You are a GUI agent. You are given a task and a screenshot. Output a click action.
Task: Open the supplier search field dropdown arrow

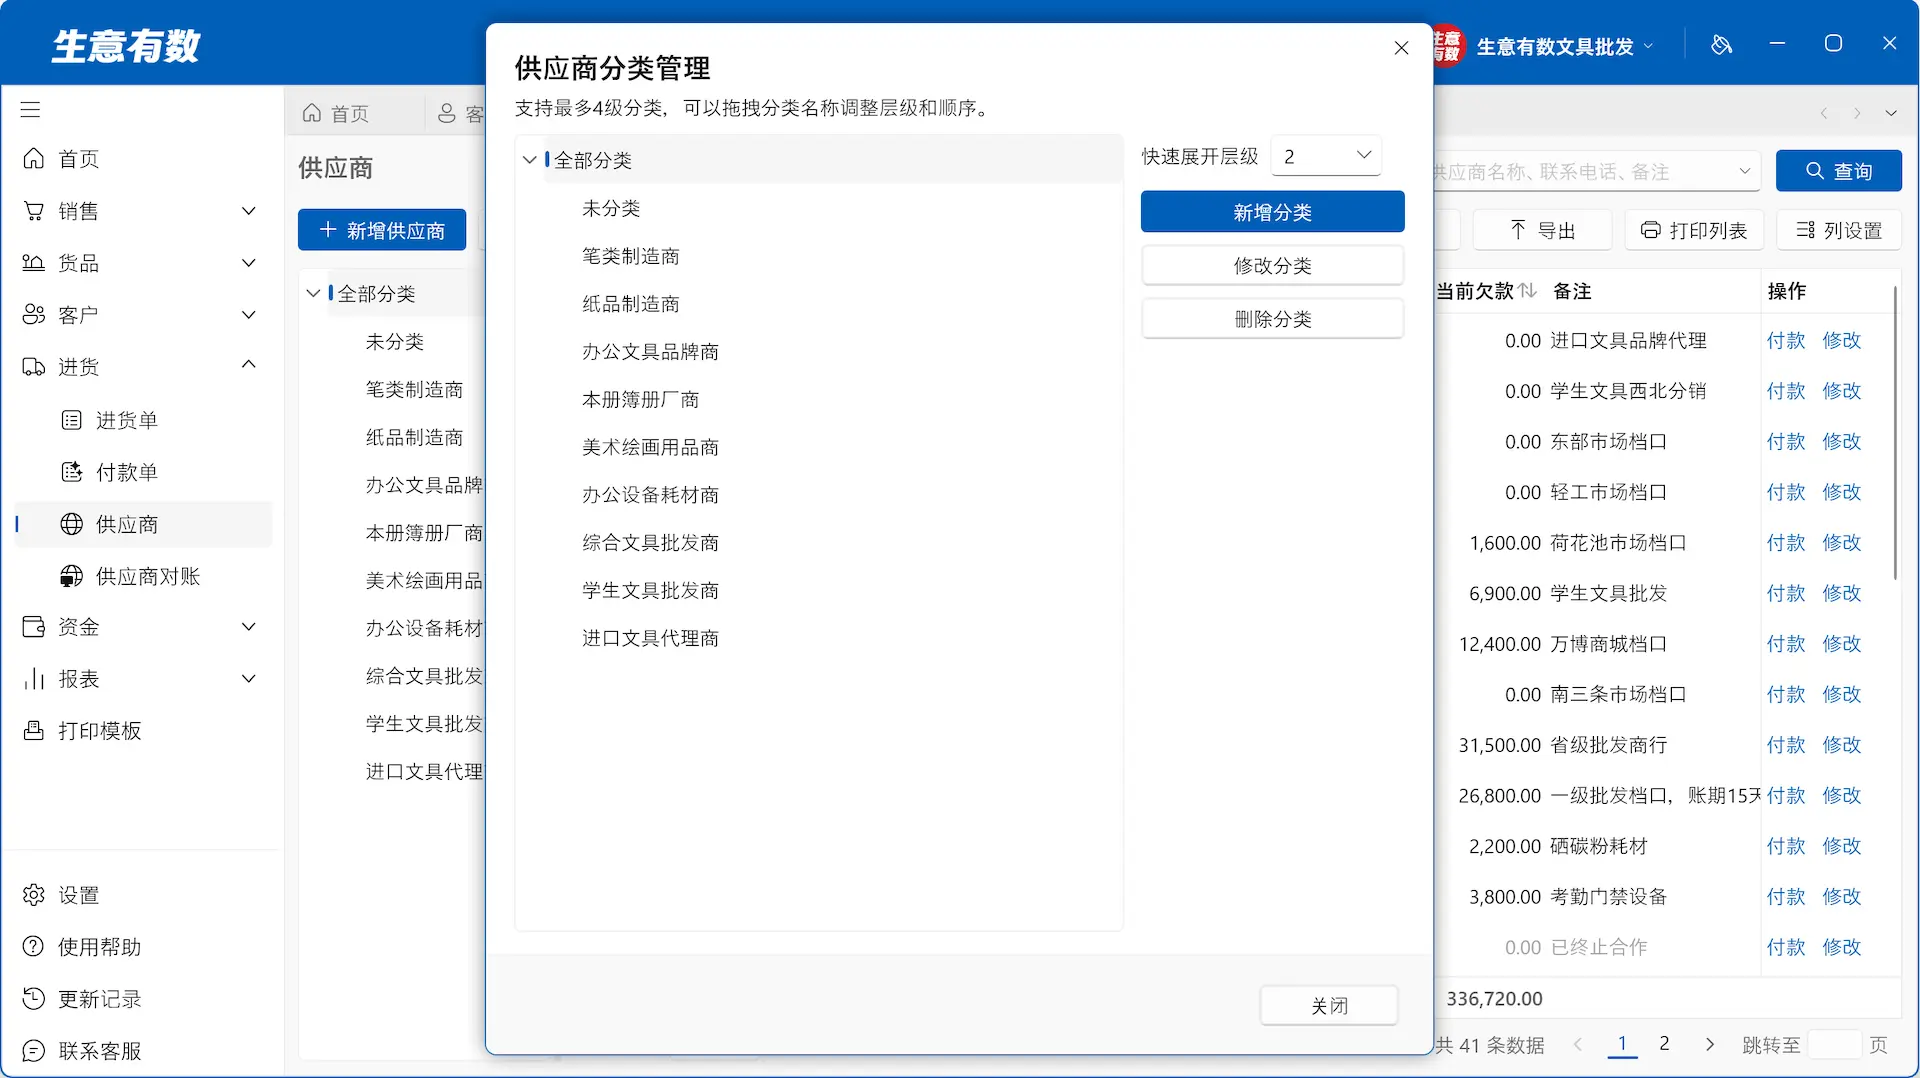click(1744, 171)
